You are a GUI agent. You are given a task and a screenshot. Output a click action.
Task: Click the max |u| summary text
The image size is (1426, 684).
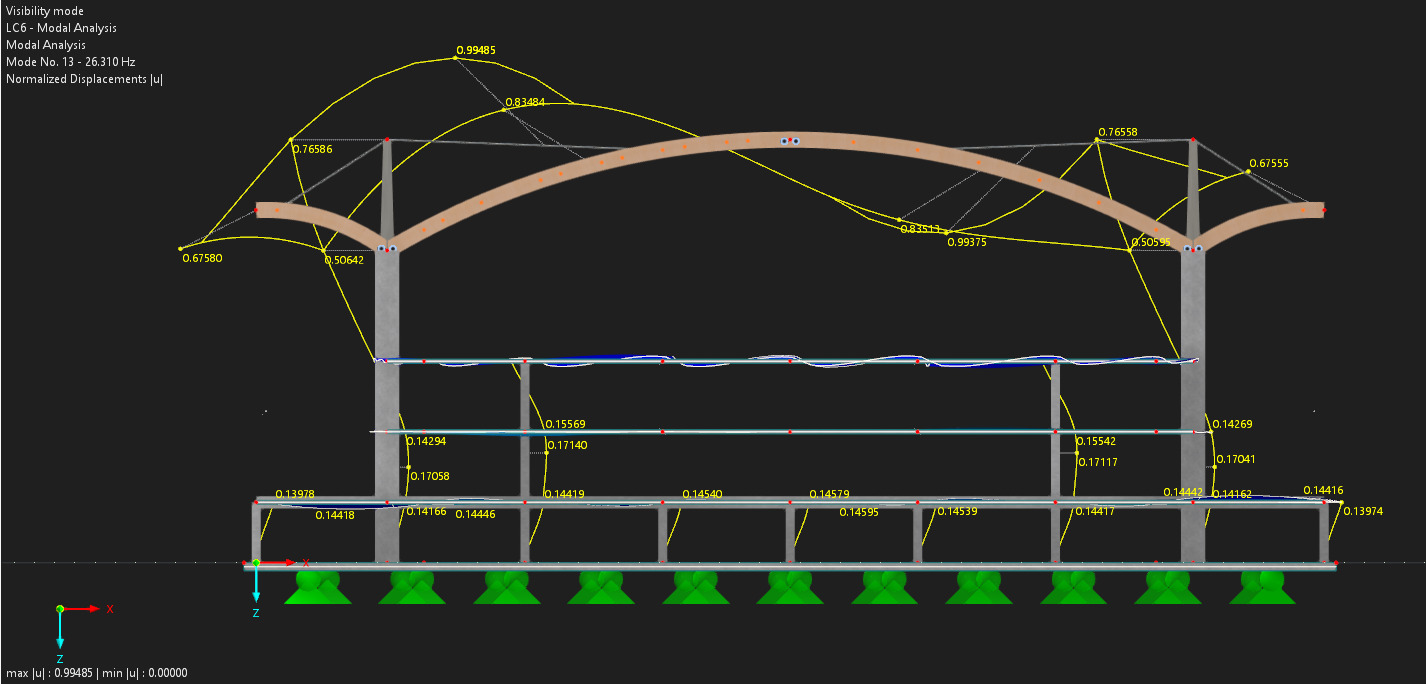point(96,673)
